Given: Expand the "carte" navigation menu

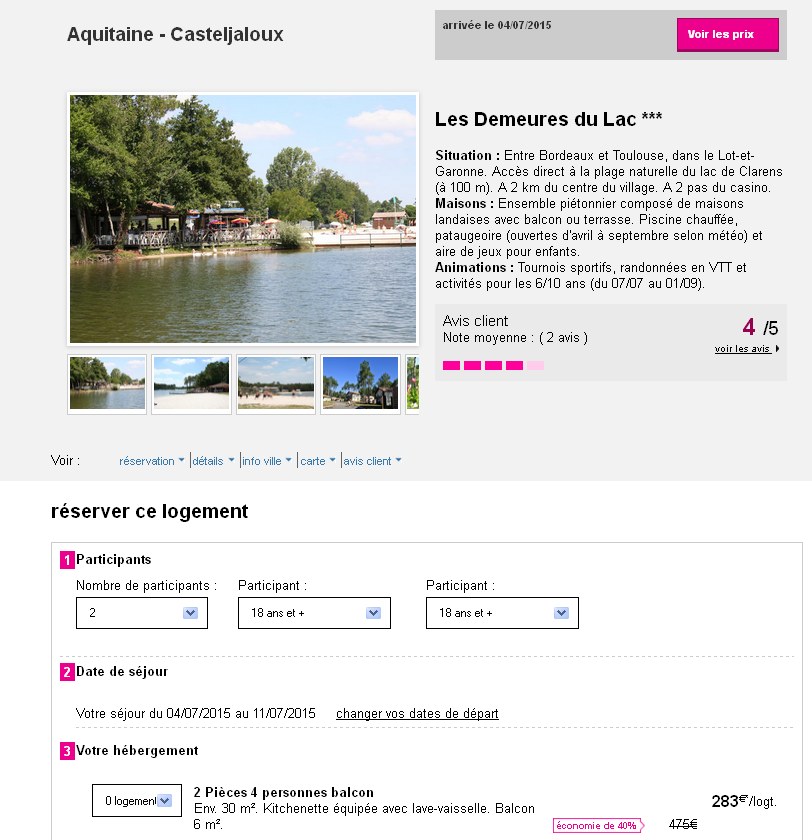Looking at the screenshot, I should click(x=318, y=461).
